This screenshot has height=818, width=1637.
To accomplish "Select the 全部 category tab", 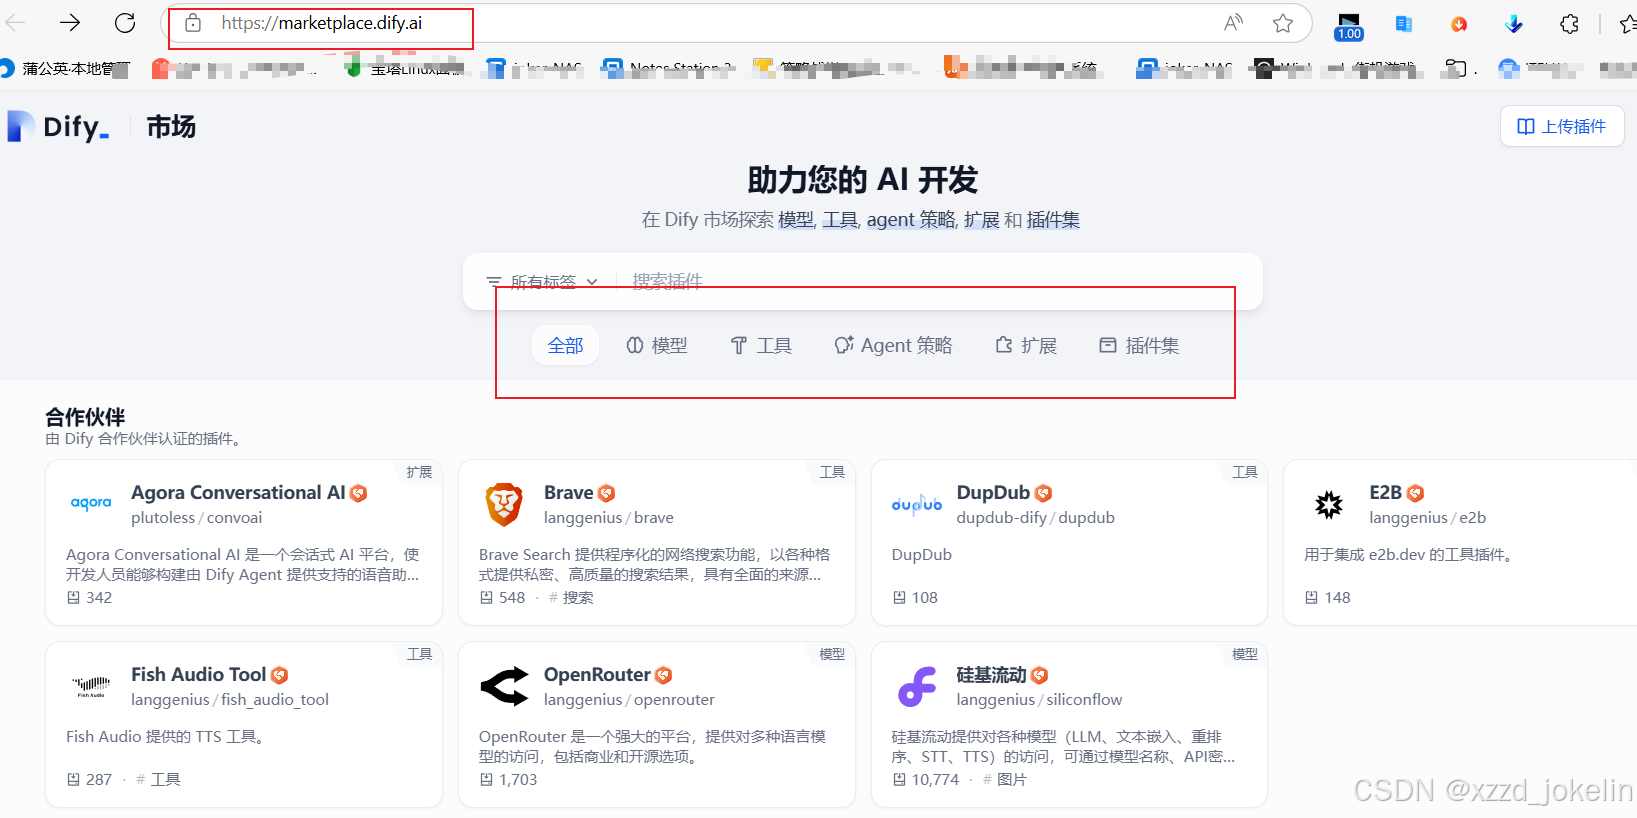I will [x=565, y=345].
